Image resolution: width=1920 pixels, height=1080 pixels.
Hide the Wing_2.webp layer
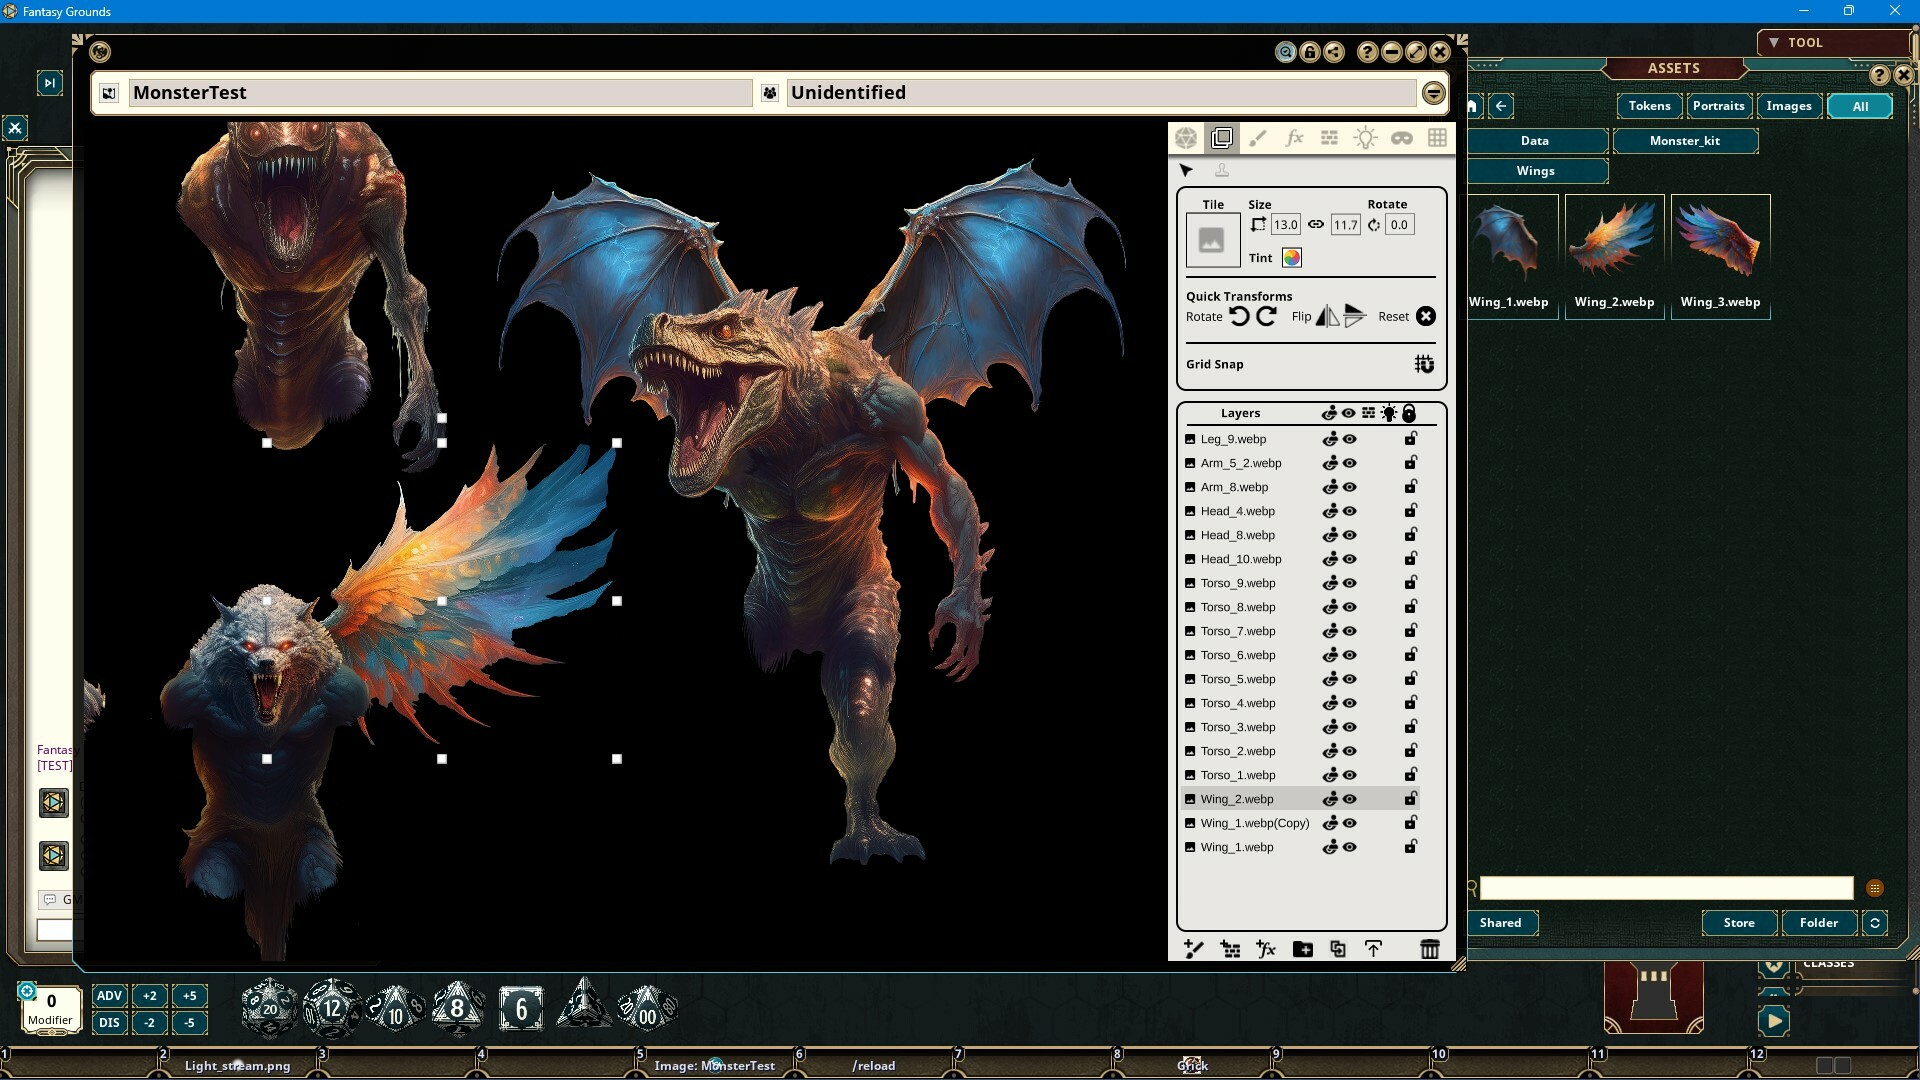1349,798
